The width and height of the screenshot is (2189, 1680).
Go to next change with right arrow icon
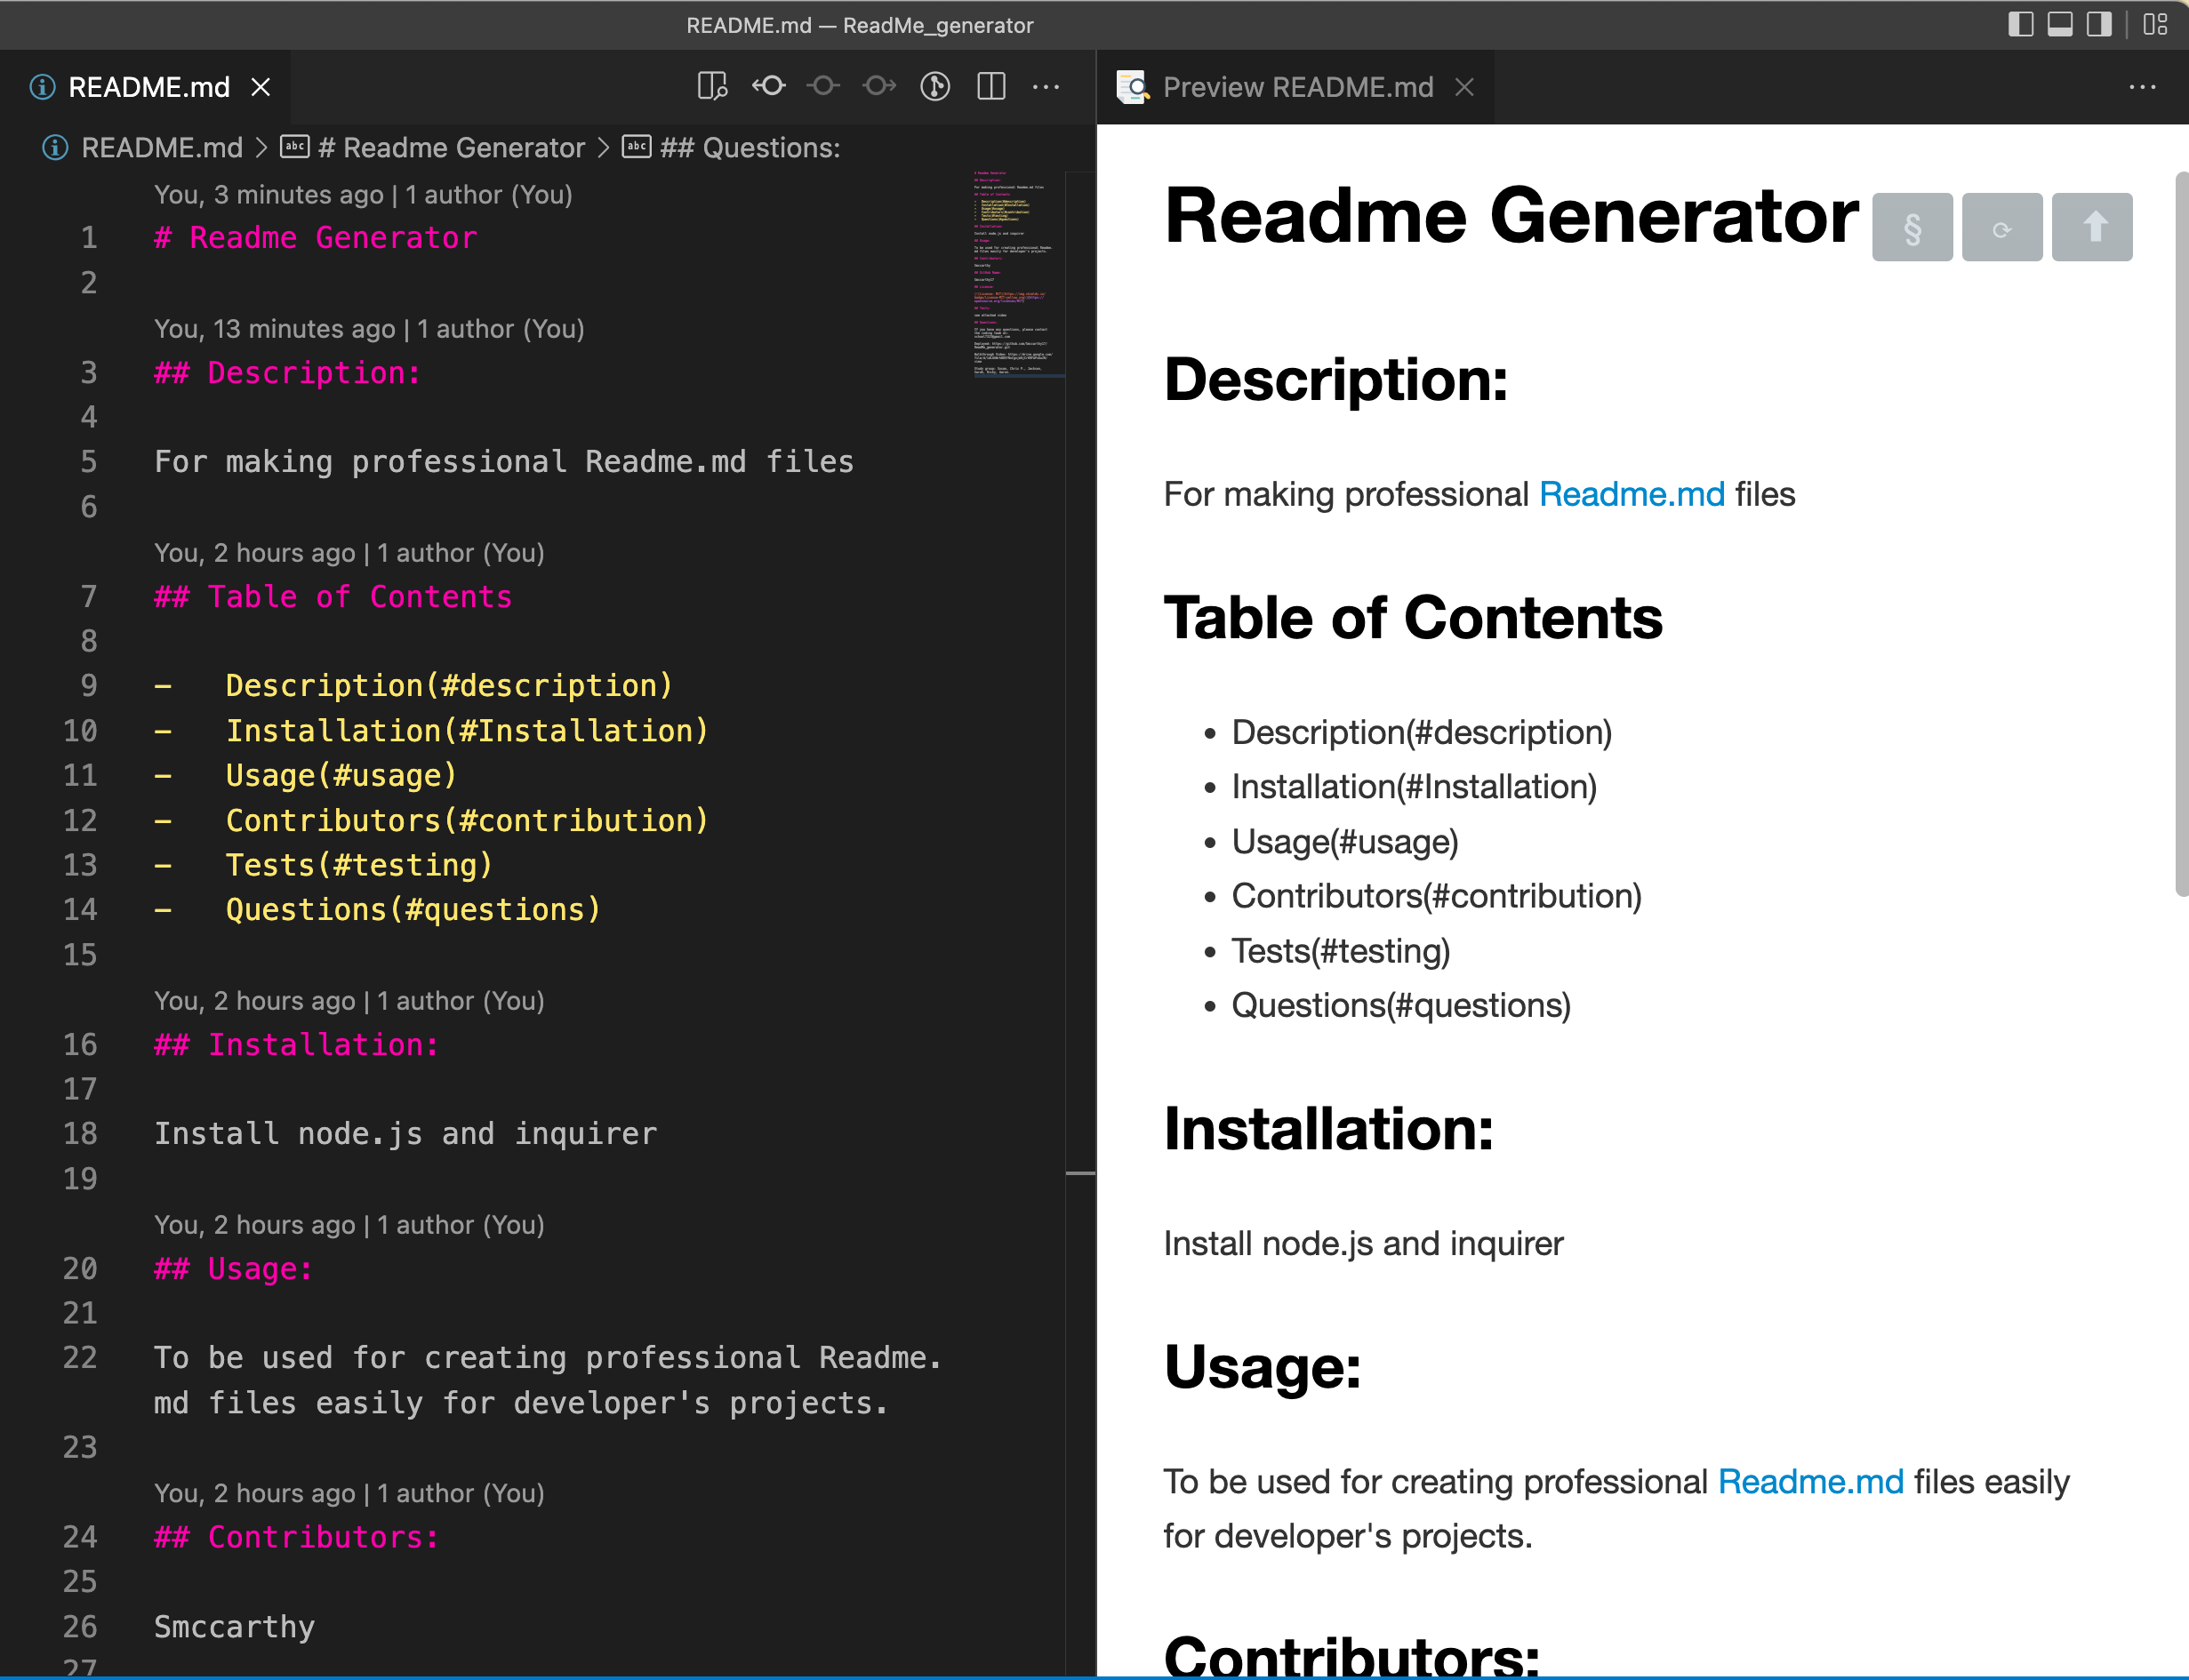tap(879, 87)
